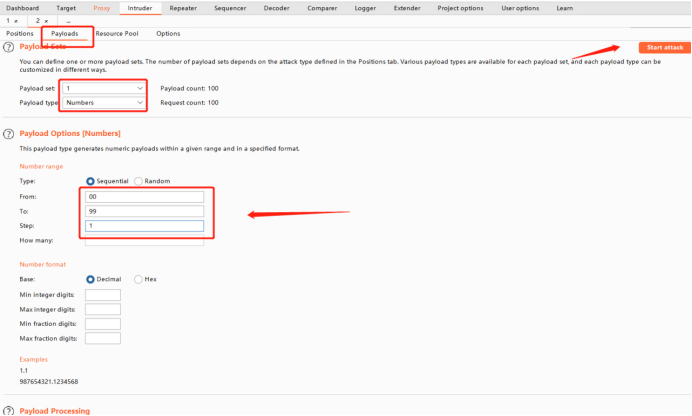Screen dimensions: 692x416
Task: Go to the Repeater tab
Action: (x=183, y=8)
